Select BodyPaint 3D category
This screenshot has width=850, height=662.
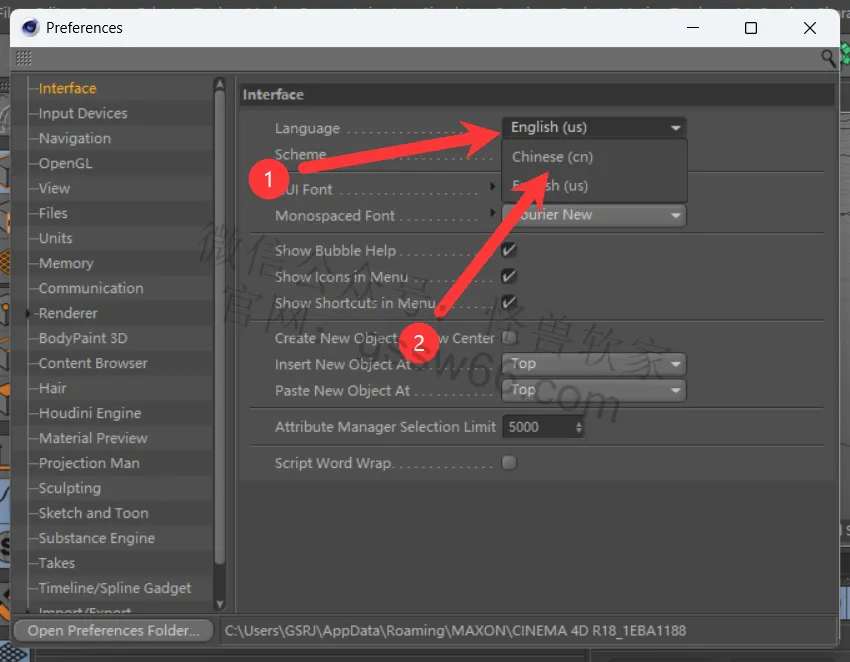coord(83,338)
